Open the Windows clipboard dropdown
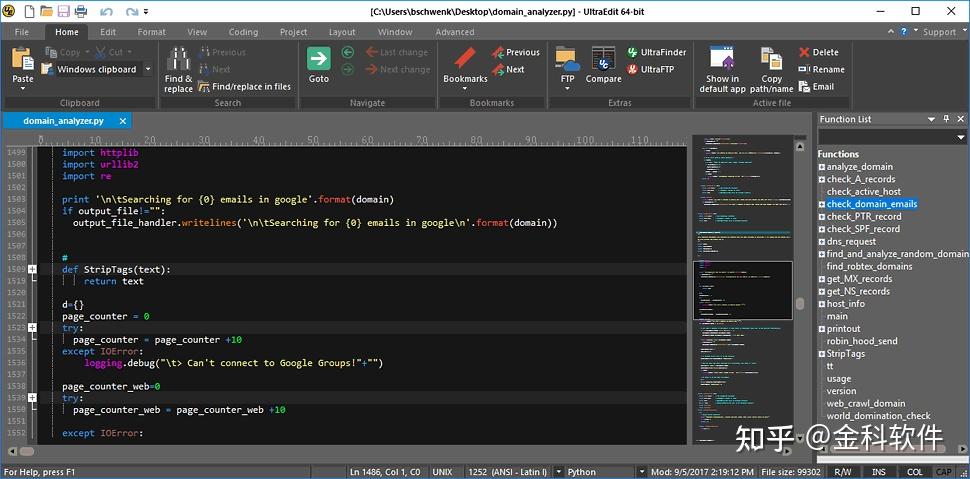This screenshot has height=479, width=970. click(x=148, y=70)
